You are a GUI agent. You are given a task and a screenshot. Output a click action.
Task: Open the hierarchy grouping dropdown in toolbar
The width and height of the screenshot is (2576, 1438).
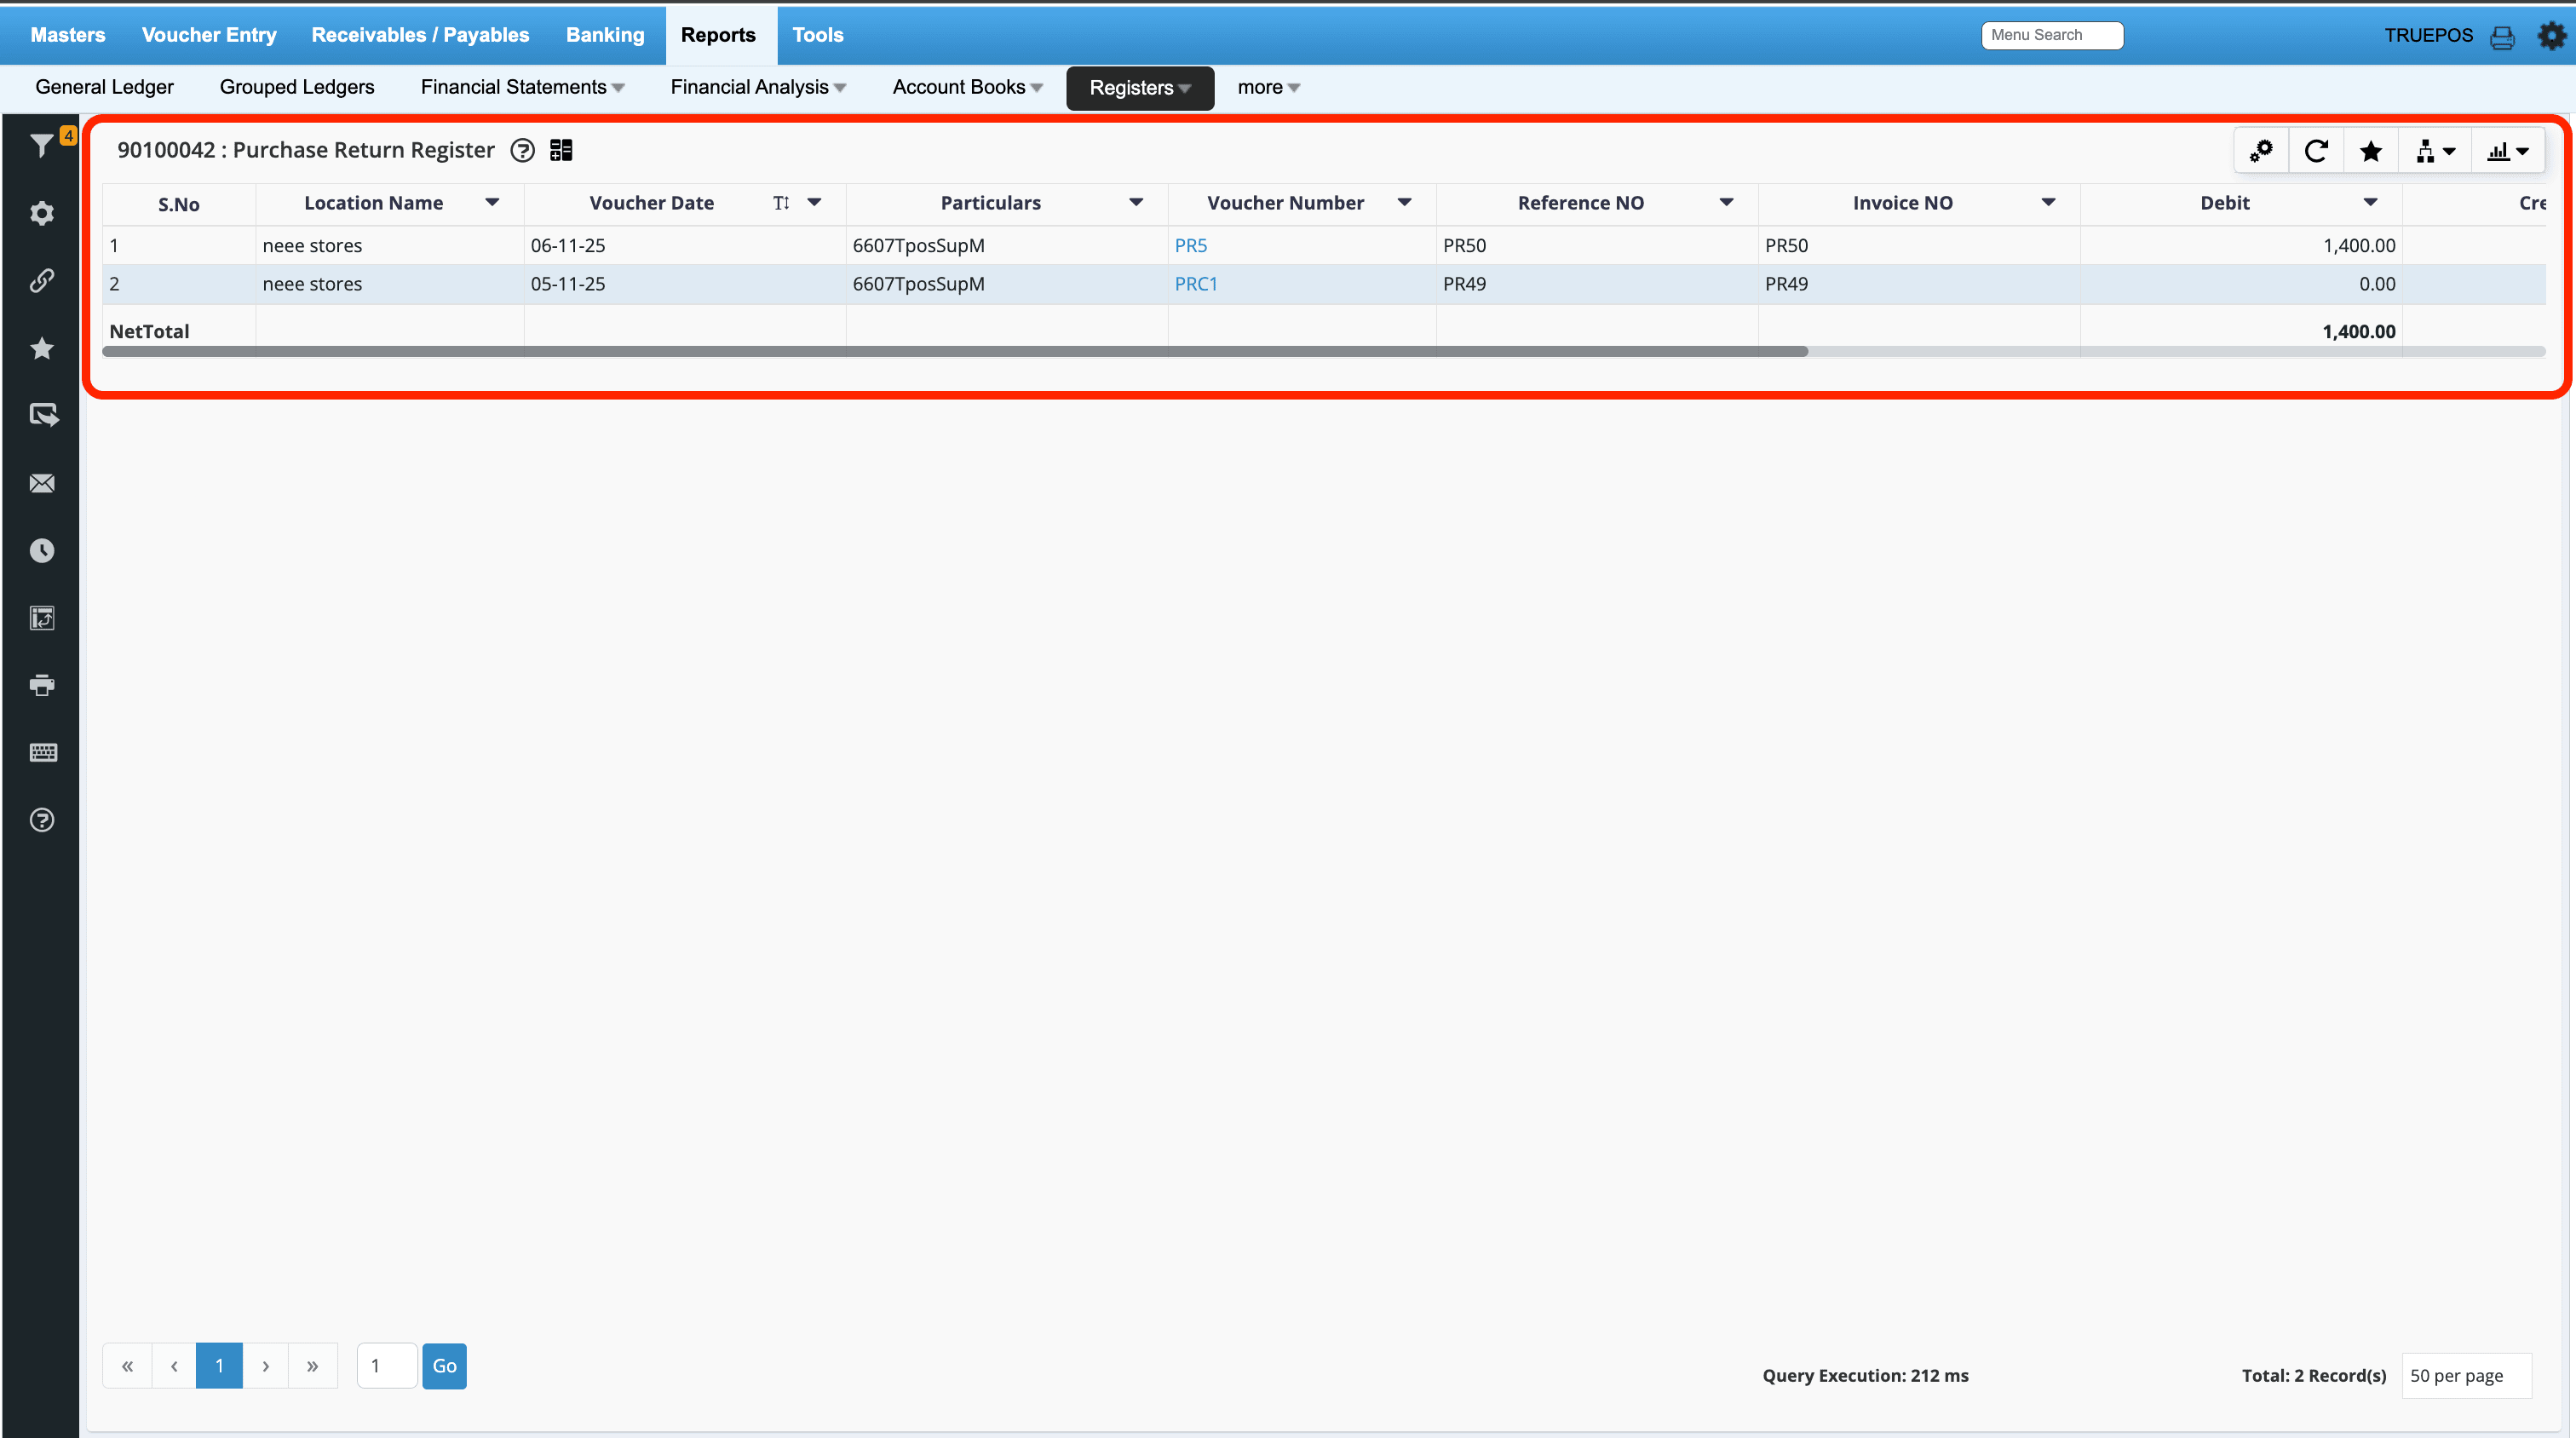click(x=2434, y=151)
